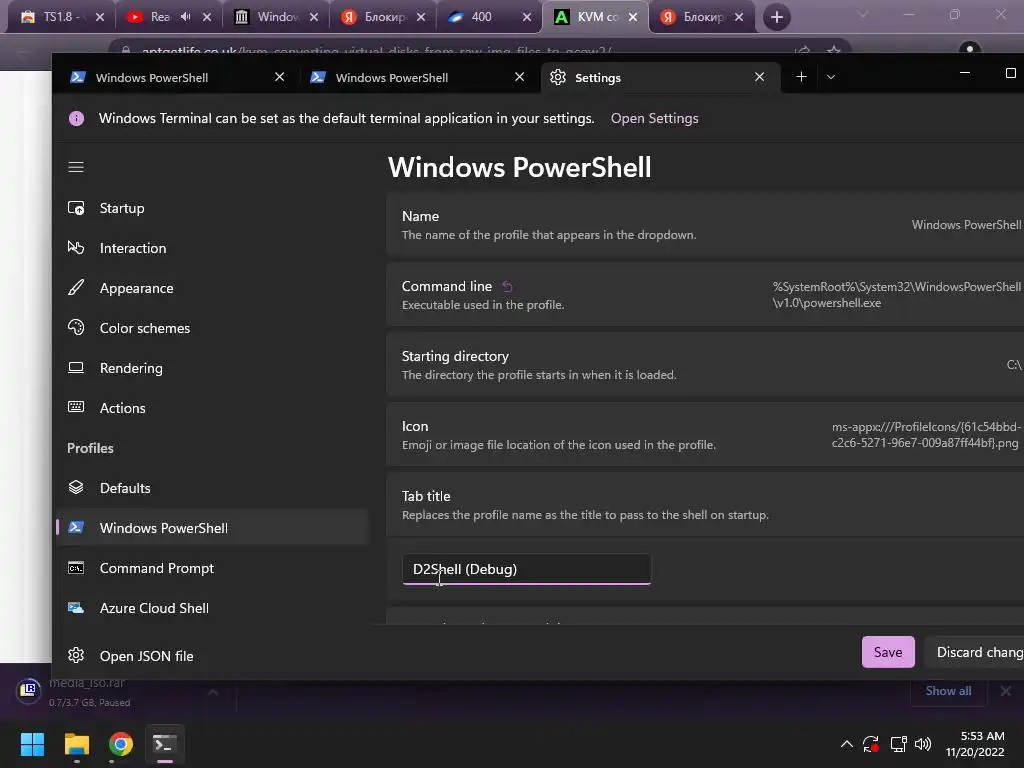Open File Explorer from the taskbar

(x=76, y=744)
